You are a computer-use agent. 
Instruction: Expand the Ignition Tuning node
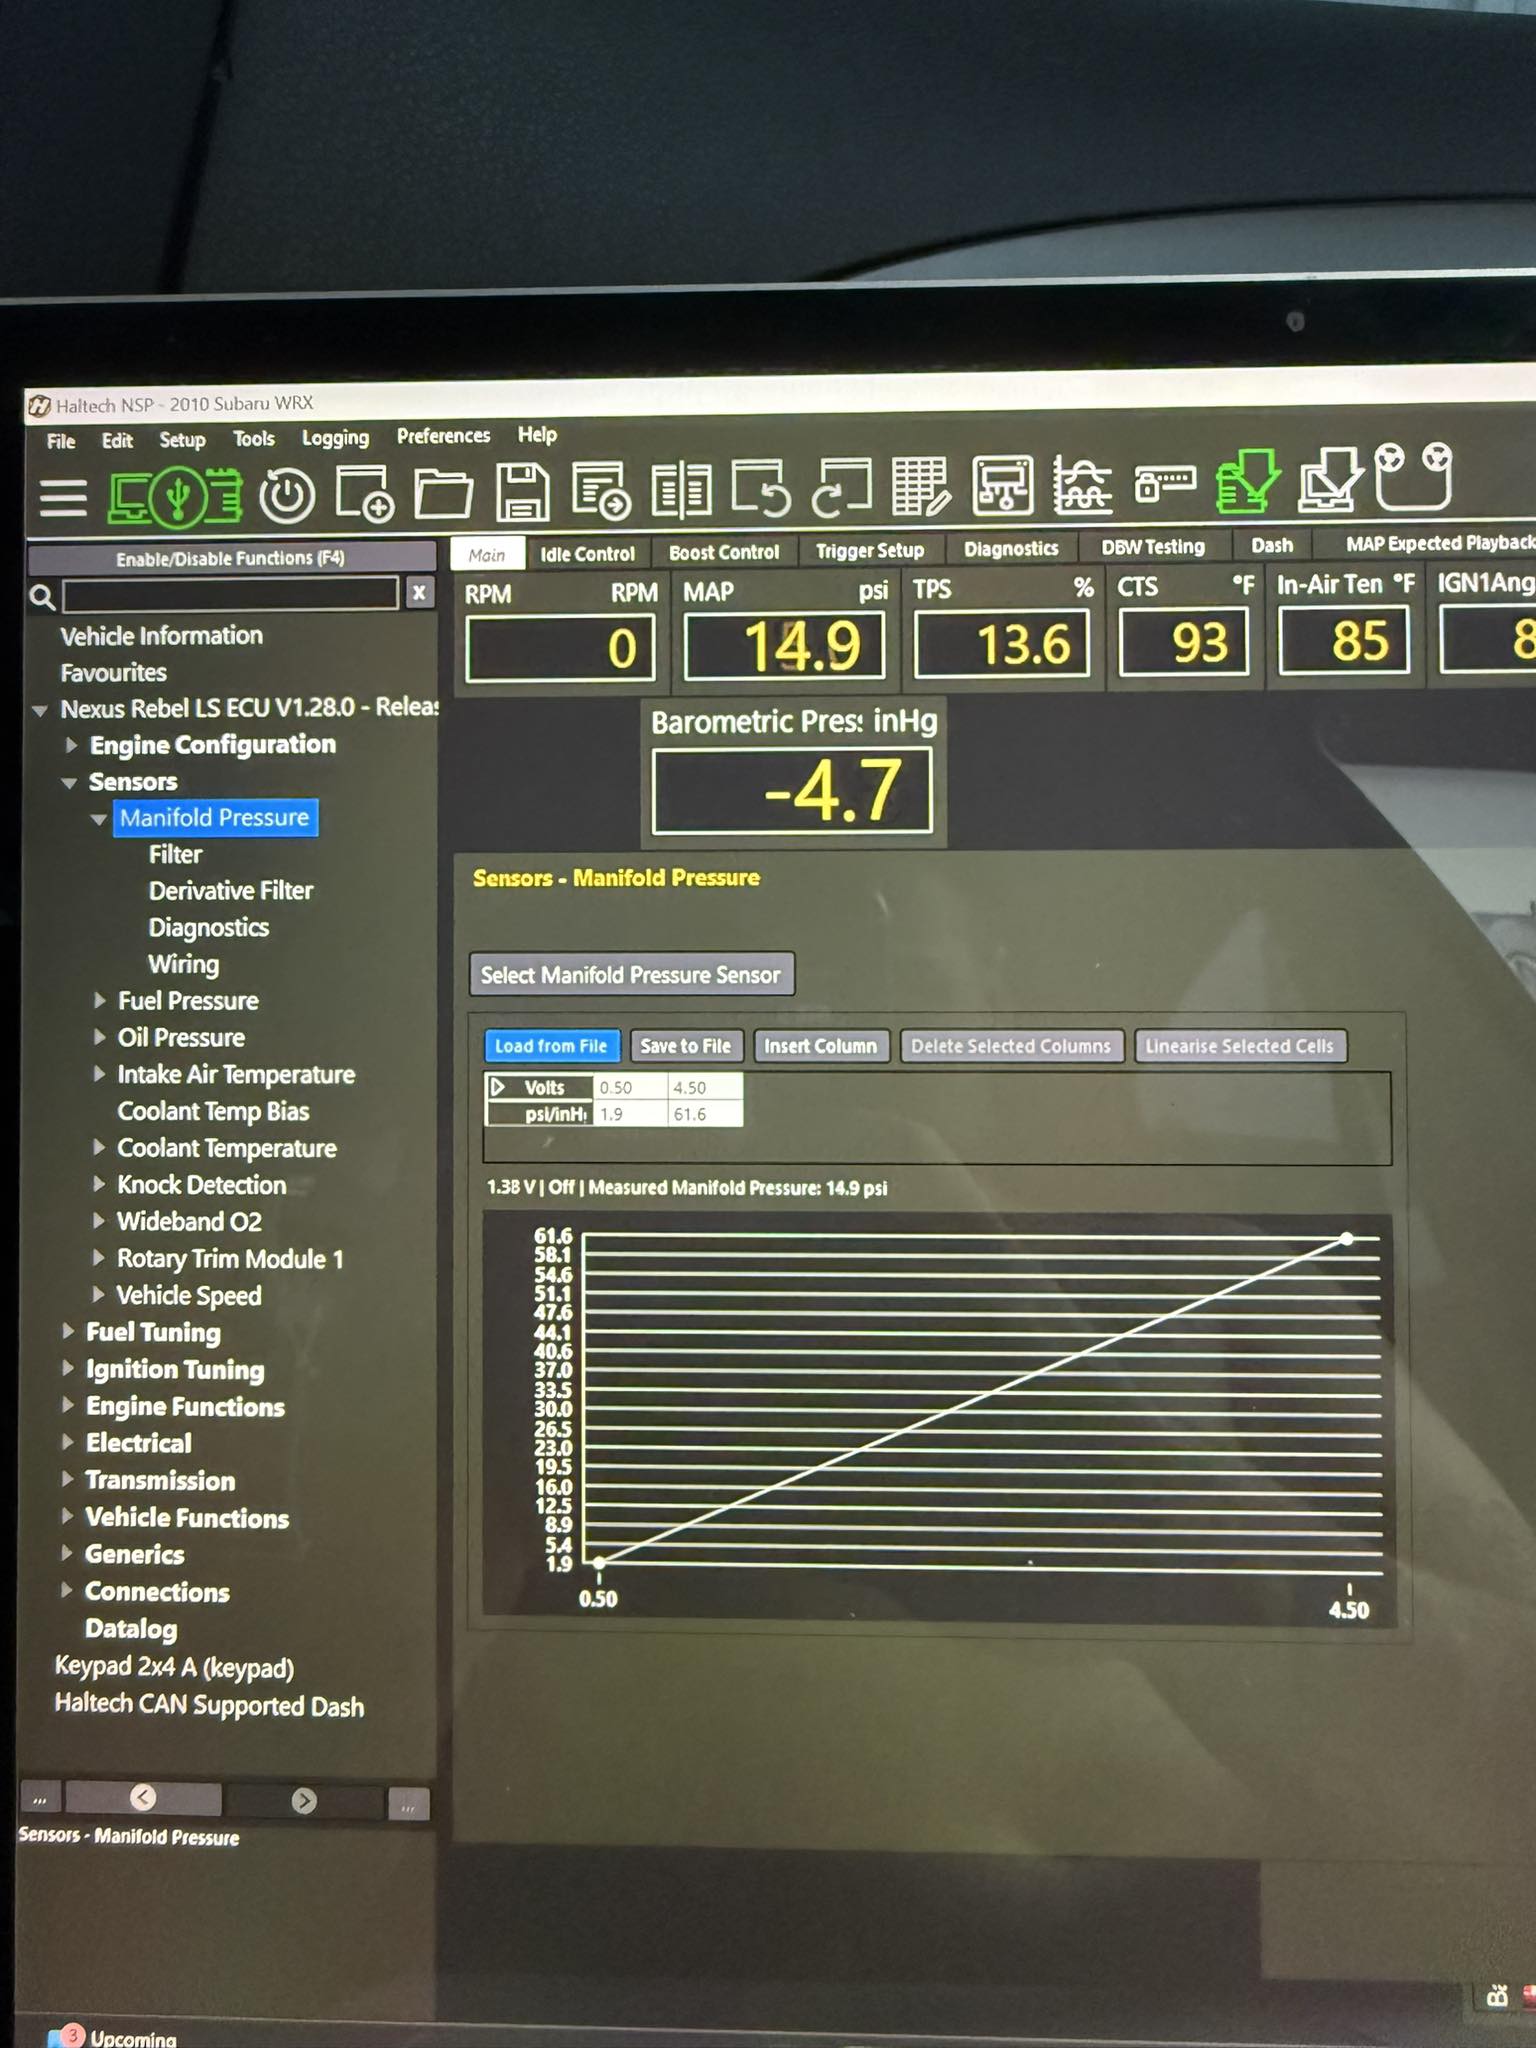tap(68, 1368)
